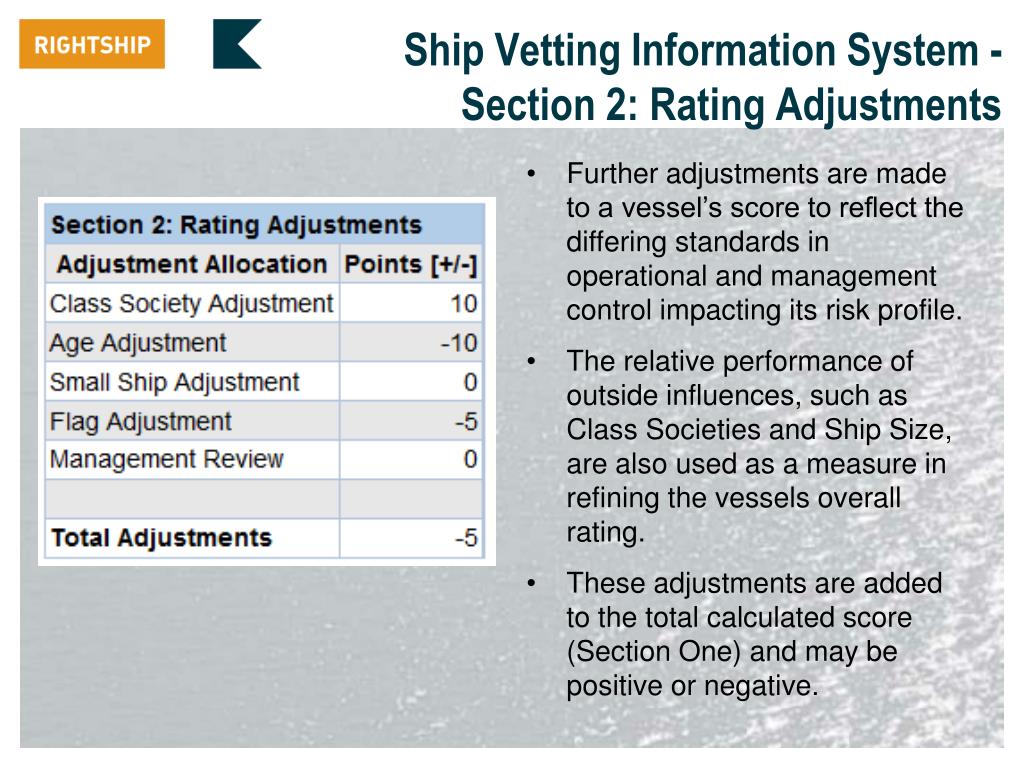
Task: Click the 'Class Society Adjustment' row label
Action: coord(191,304)
